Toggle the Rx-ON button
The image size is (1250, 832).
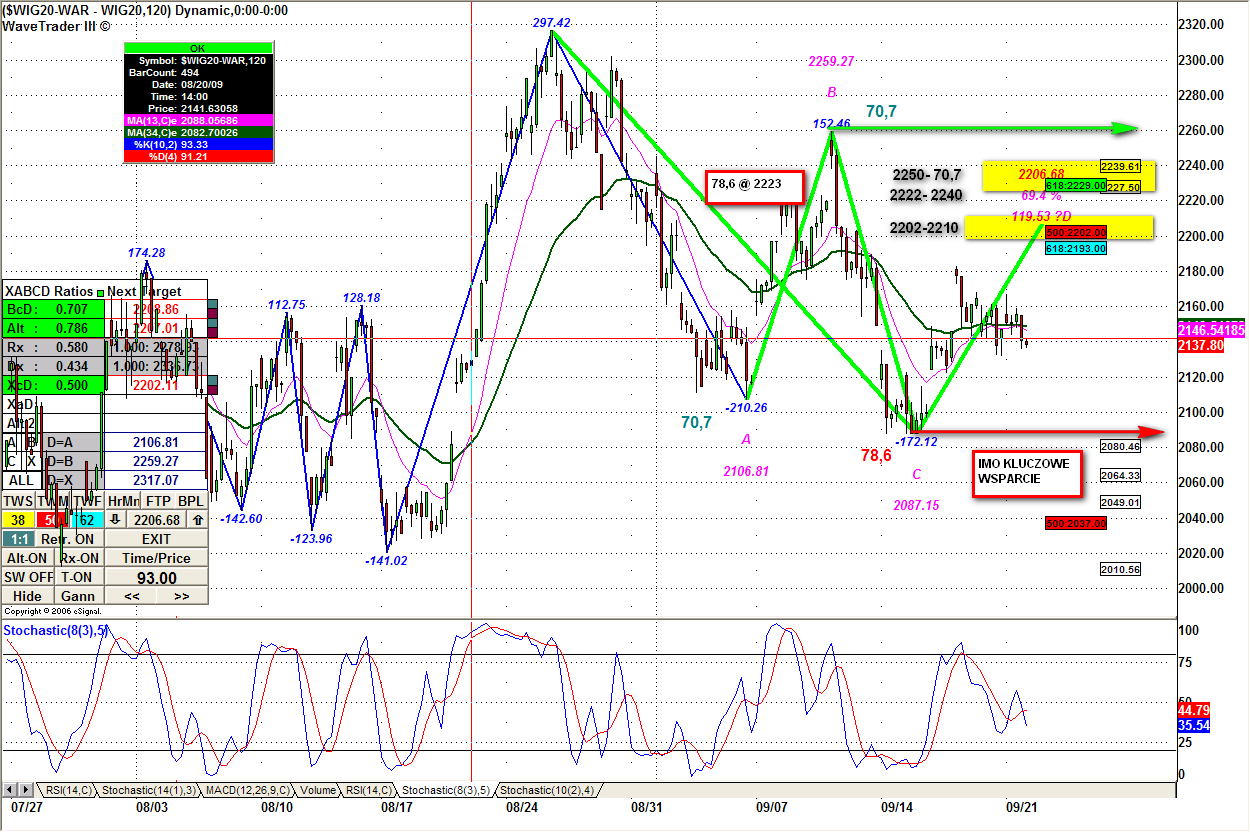point(79,558)
